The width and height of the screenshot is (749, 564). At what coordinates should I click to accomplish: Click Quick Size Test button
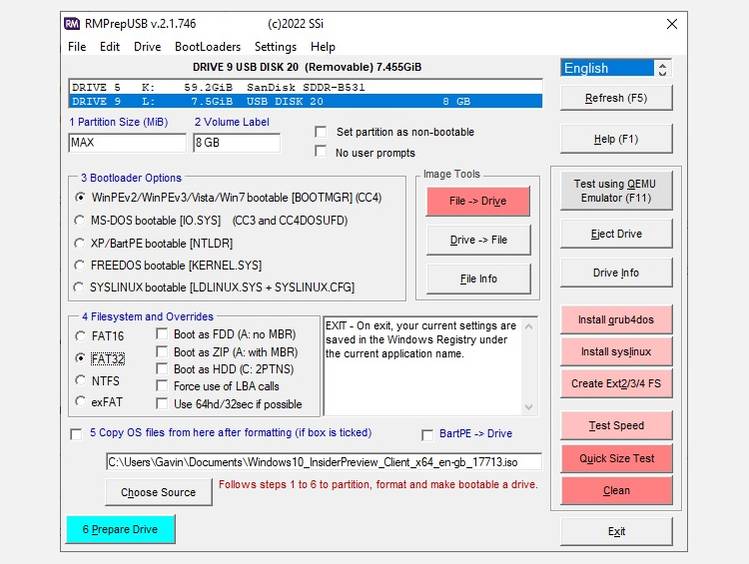pos(616,458)
